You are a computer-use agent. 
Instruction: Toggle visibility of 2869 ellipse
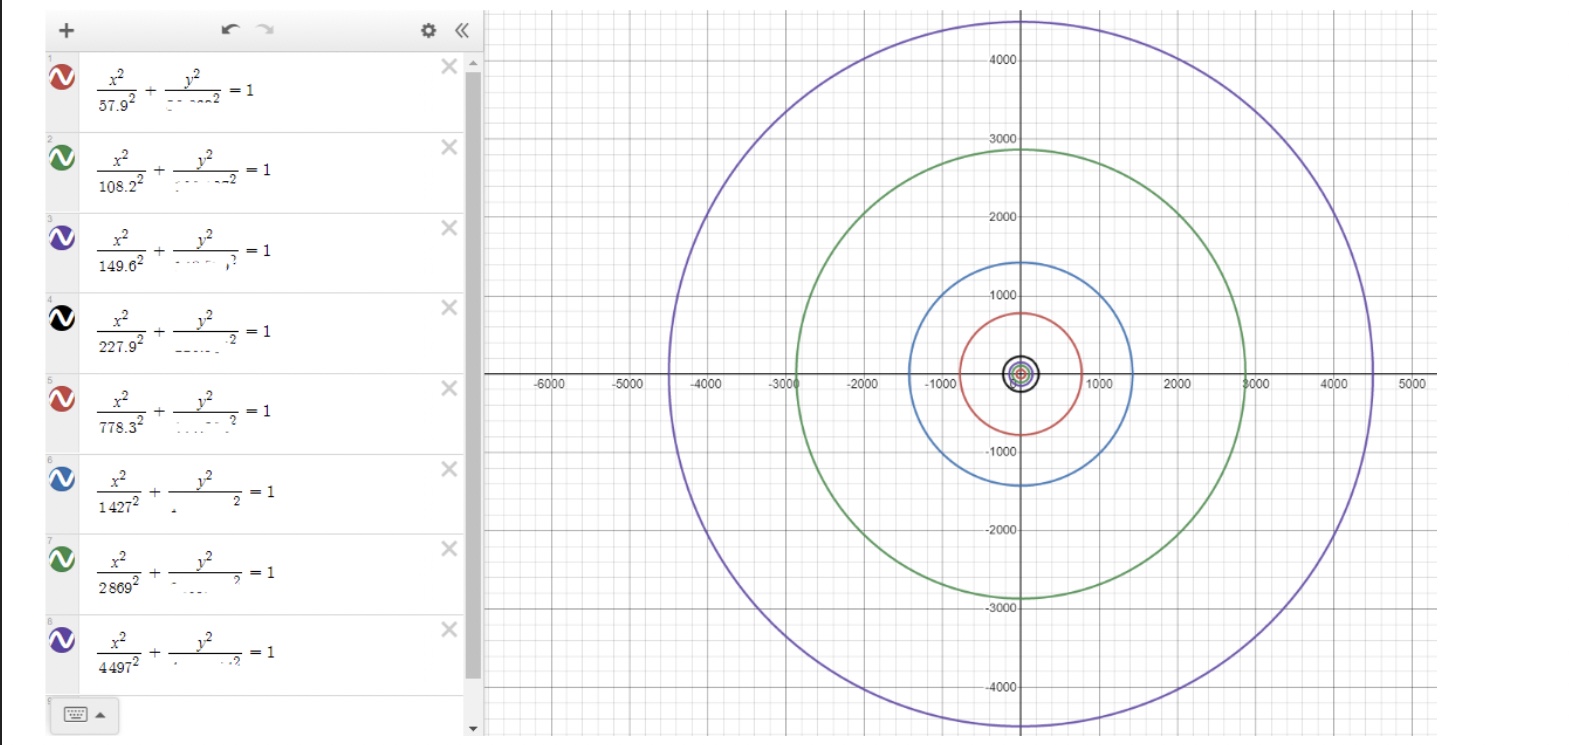[x=62, y=559]
